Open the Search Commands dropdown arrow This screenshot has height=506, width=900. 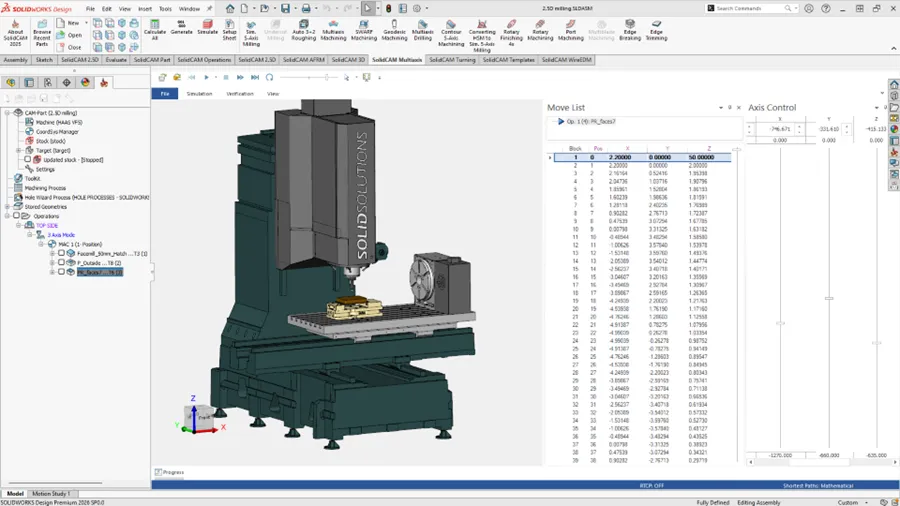point(796,9)
